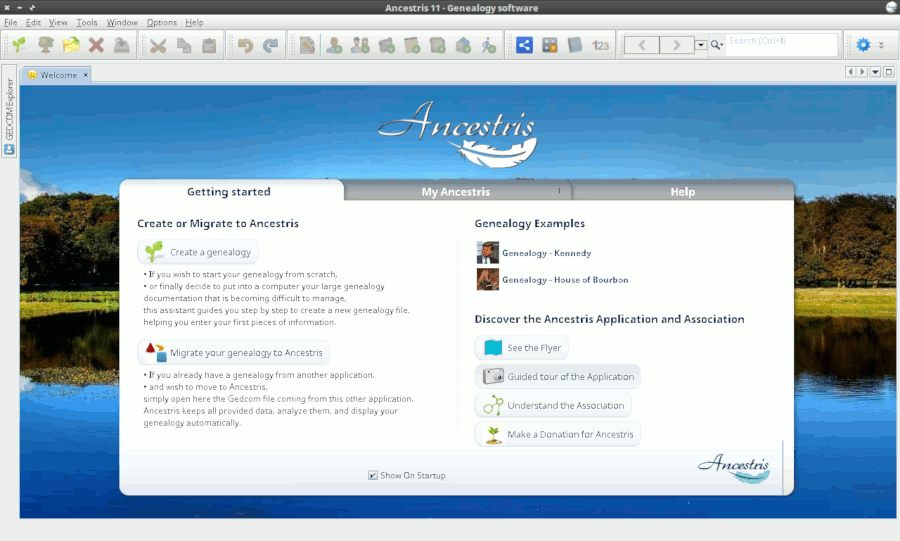Screen dimensions: 900x541
Task: Click Migrate your genealogy to Ancestris button
Action: pyautogui.click(x=234, y=352)
